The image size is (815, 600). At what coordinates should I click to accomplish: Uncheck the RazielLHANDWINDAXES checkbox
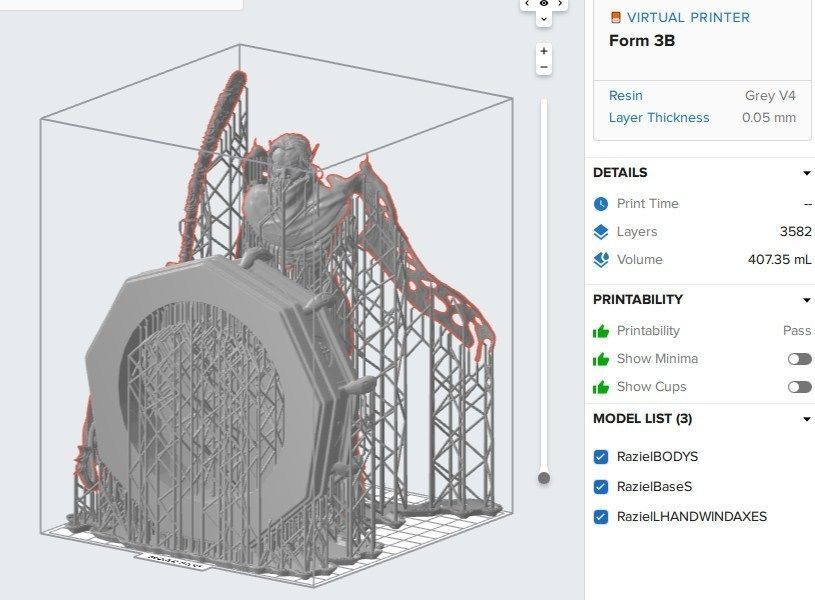pos(601,517)
